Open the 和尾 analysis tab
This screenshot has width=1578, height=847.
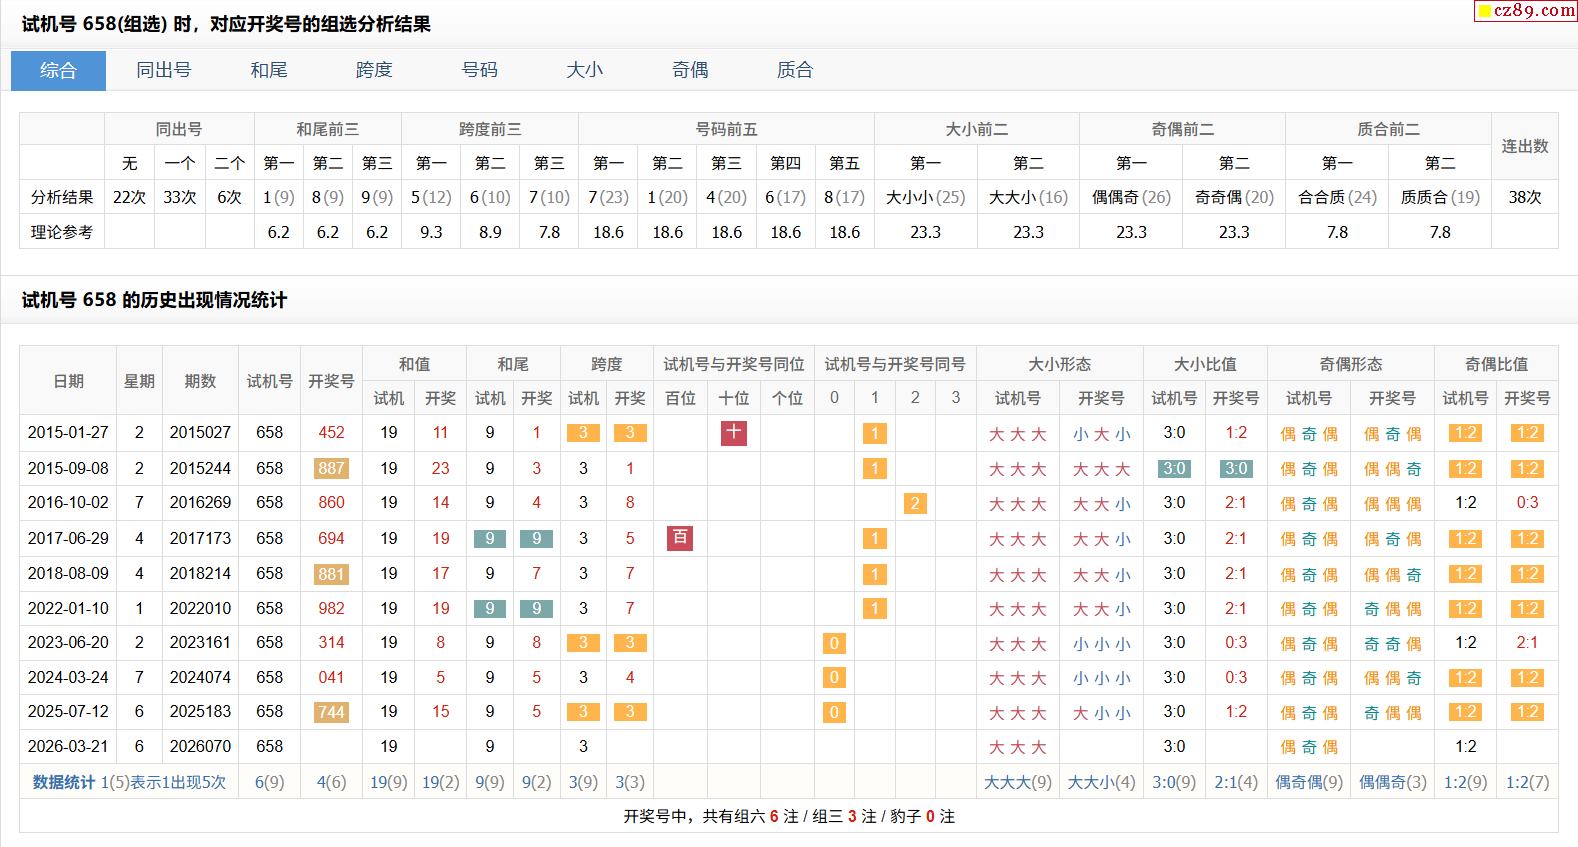pos(269,70)
